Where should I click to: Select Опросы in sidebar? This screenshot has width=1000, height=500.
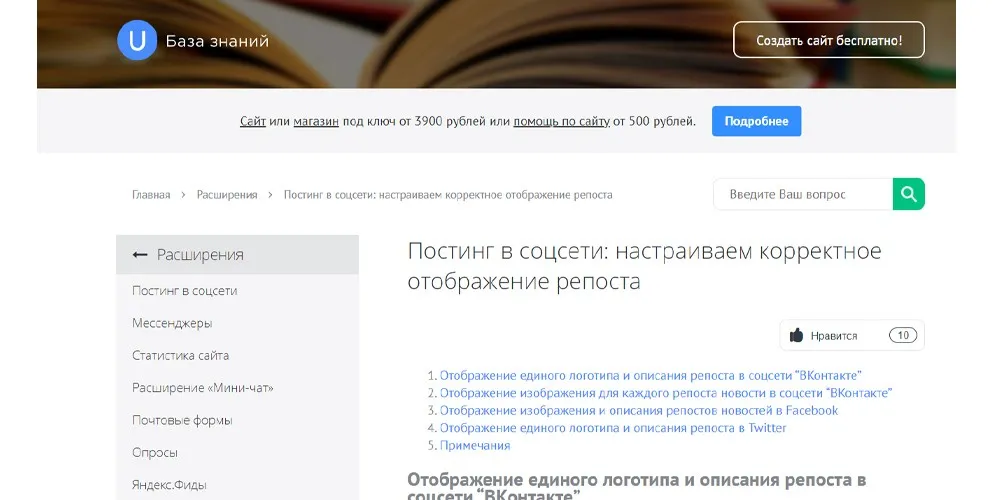[x=155, y=453]
